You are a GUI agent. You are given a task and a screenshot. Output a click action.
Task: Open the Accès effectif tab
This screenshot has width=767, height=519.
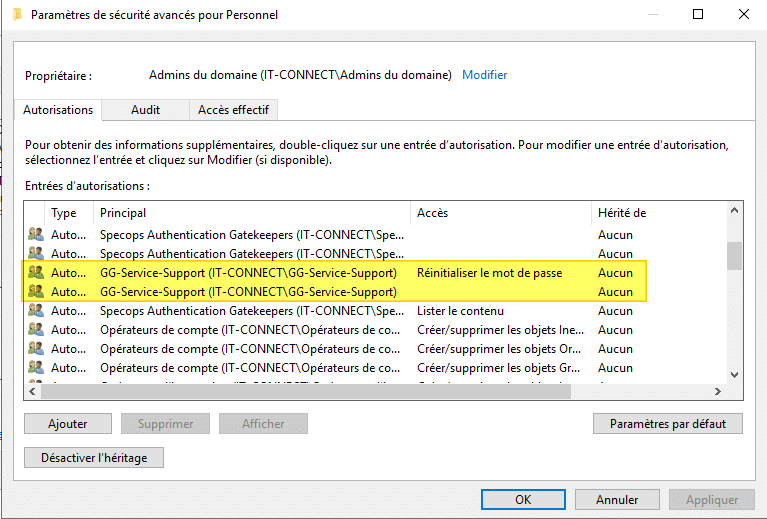(x=233, y=110)
